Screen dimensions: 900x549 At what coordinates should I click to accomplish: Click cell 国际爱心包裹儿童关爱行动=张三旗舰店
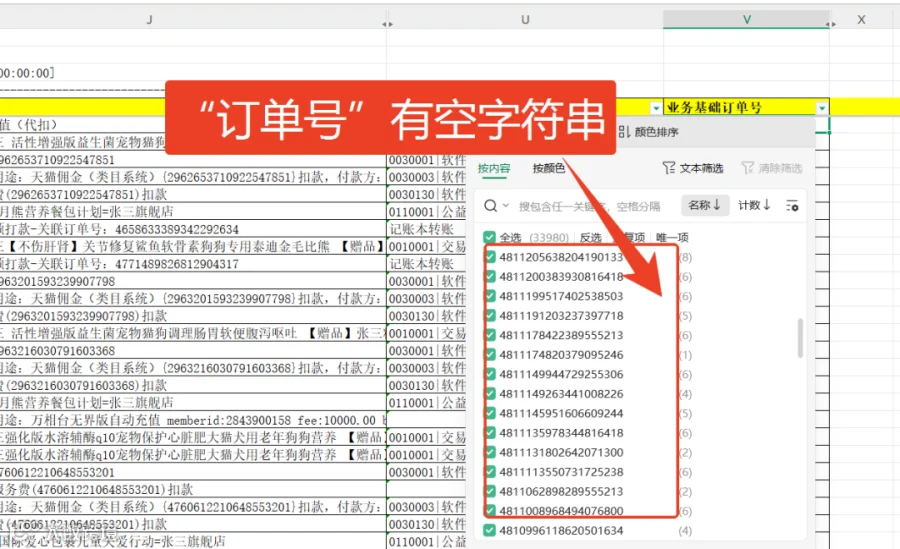click(x=193, y=542)
